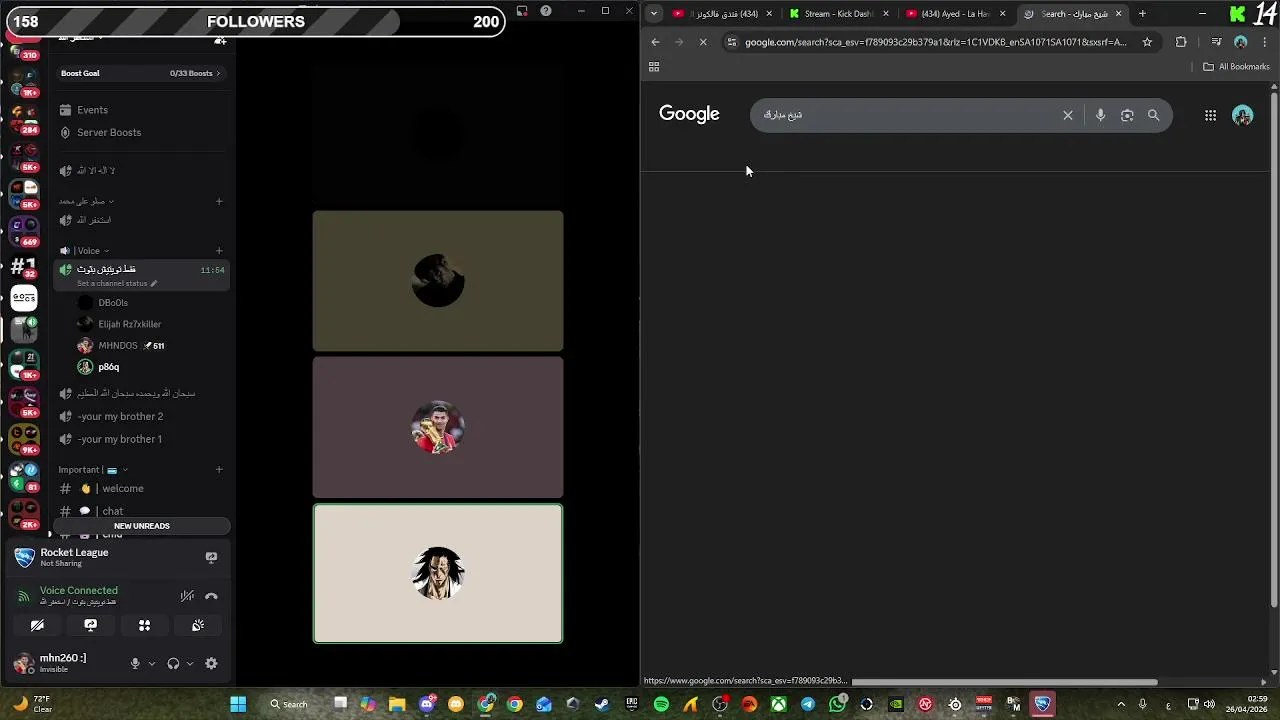This screenshot has height=720, width=1280.
Task: Toggle noise suppression next to Voice Connected
Action: 187,596
